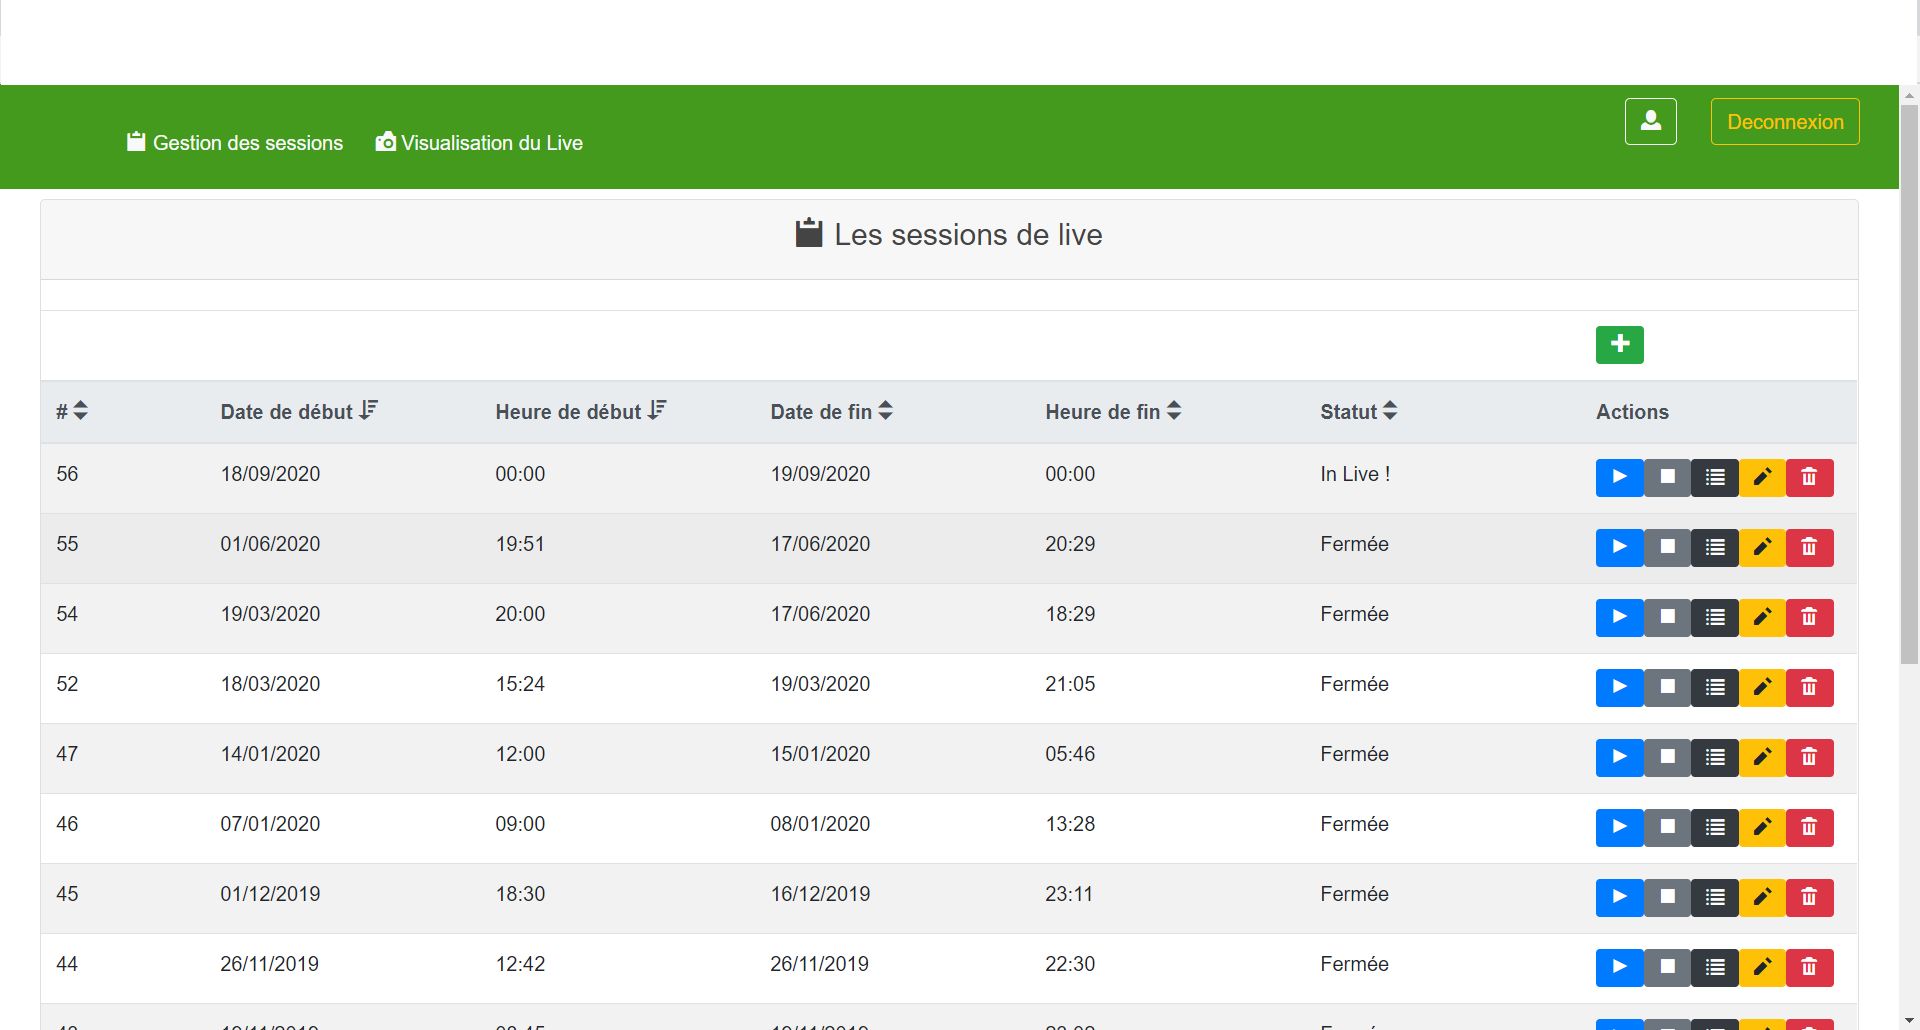Click the page vertical scrollbar down arrow
The height and width of the screenshot is (1030, 1920).
(1909, 1020)
